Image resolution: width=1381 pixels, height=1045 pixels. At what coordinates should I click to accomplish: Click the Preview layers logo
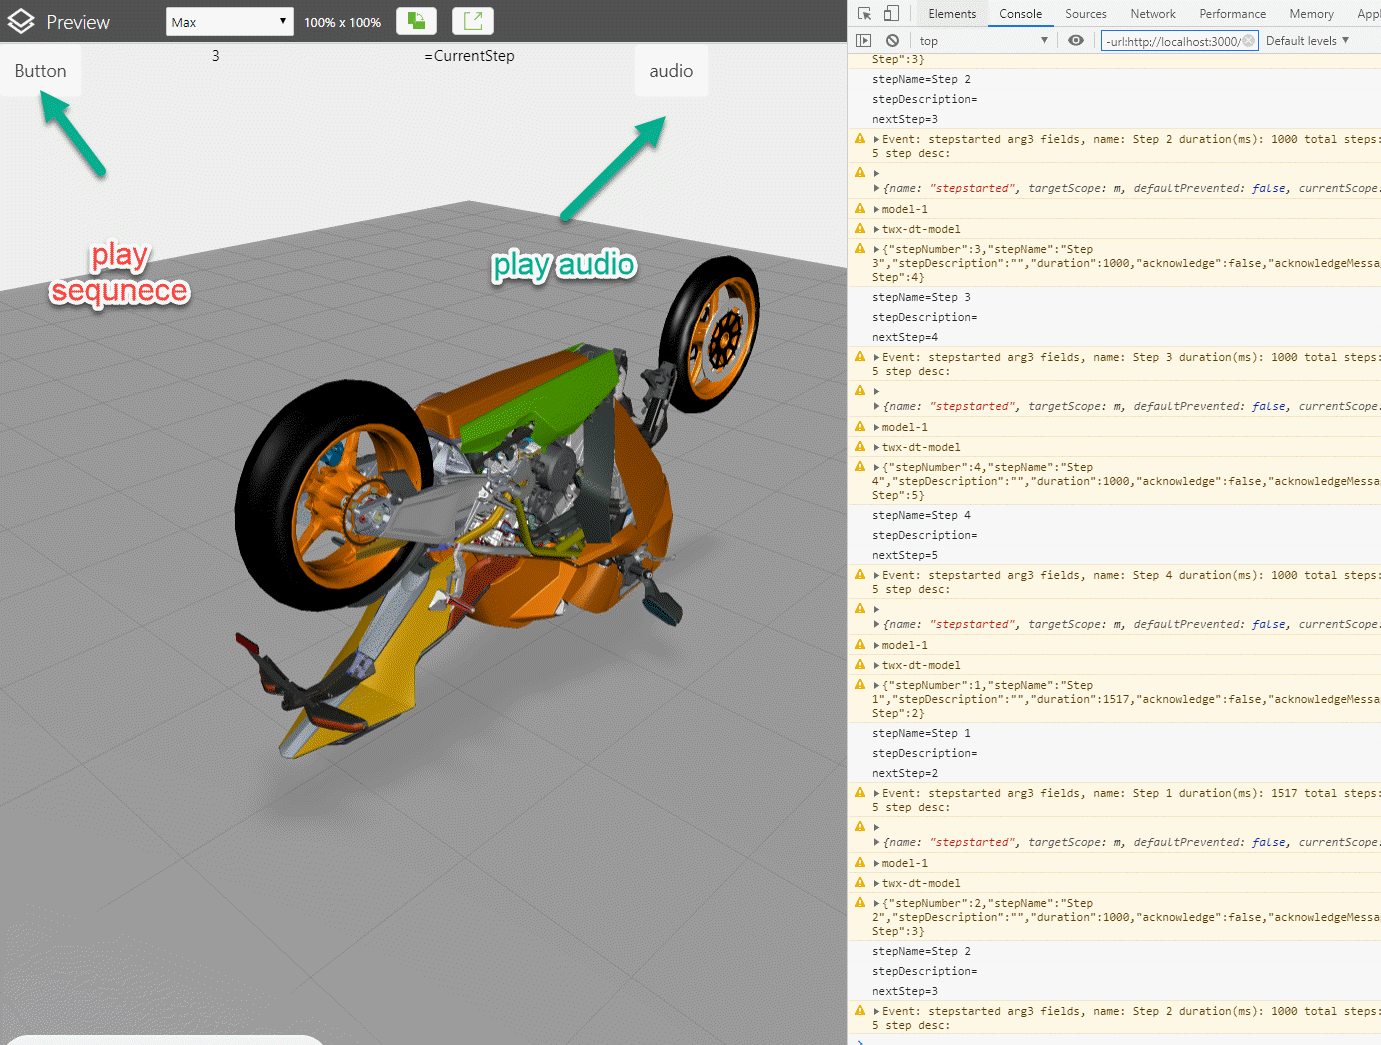pos(20,20)
